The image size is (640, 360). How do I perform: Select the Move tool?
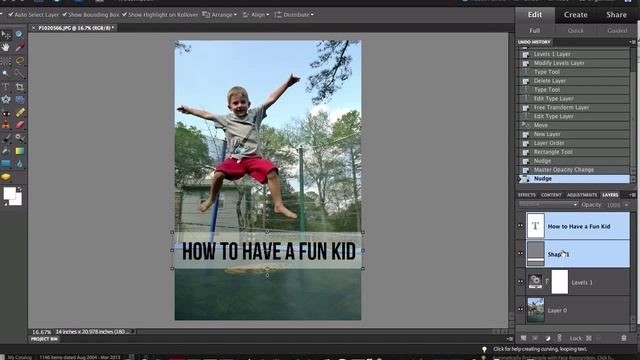pos(6,35)
